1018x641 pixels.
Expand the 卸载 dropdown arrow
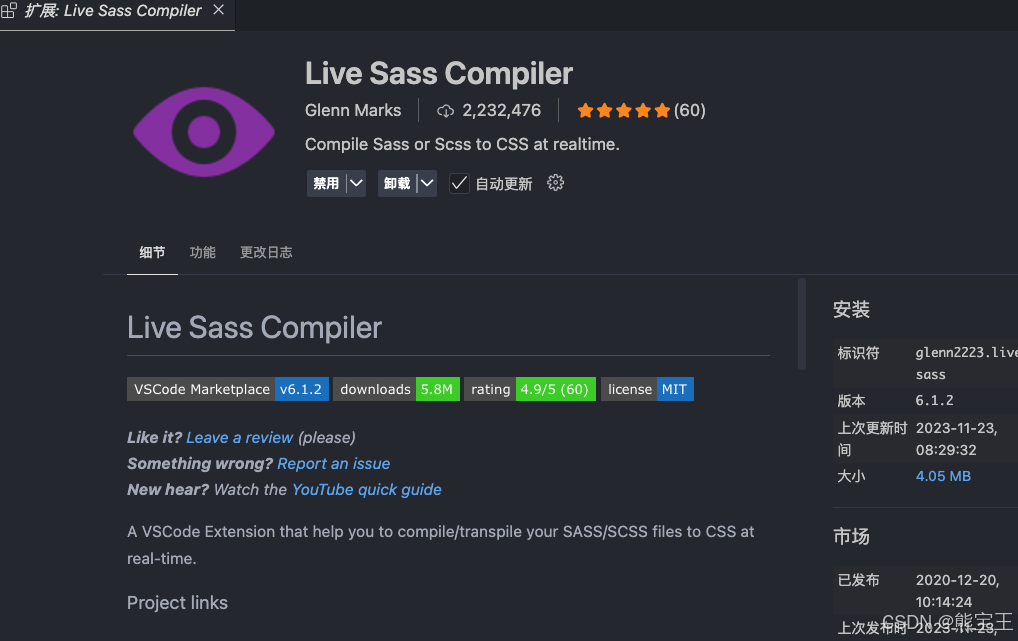(x=427, y=183)
